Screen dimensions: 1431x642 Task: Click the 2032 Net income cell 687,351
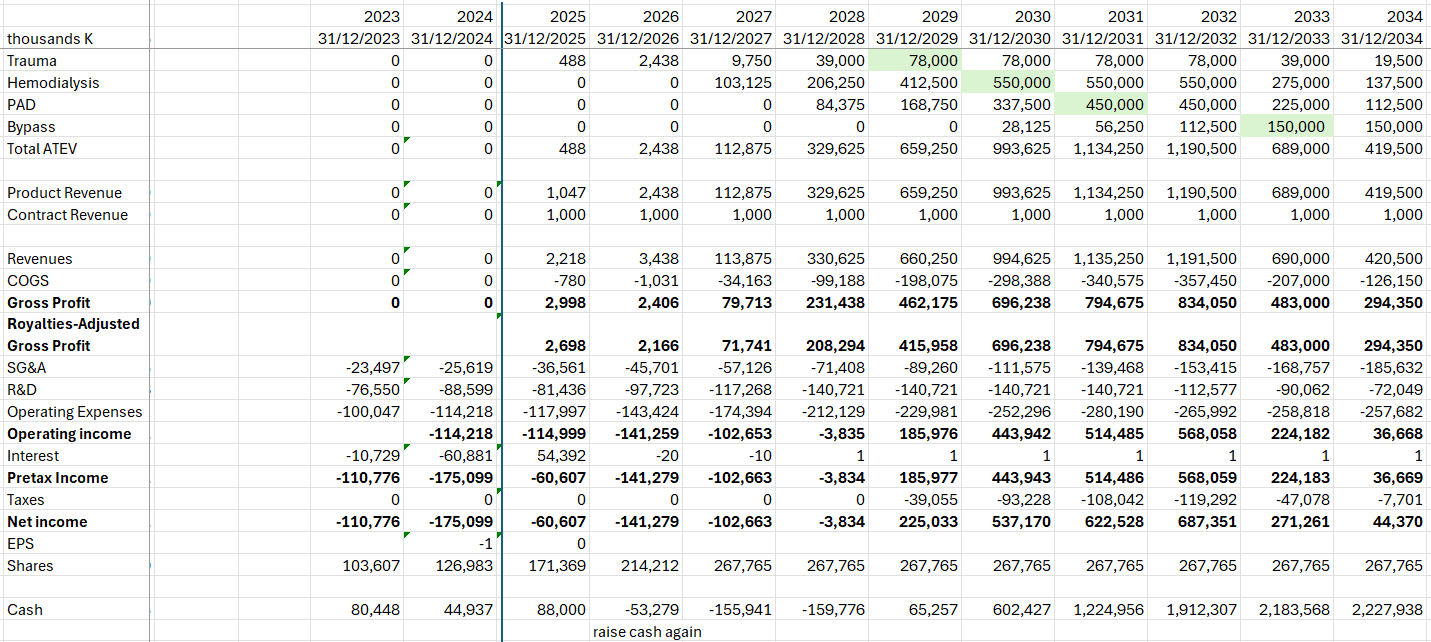pyautogui.click(x=1194, y=521)
